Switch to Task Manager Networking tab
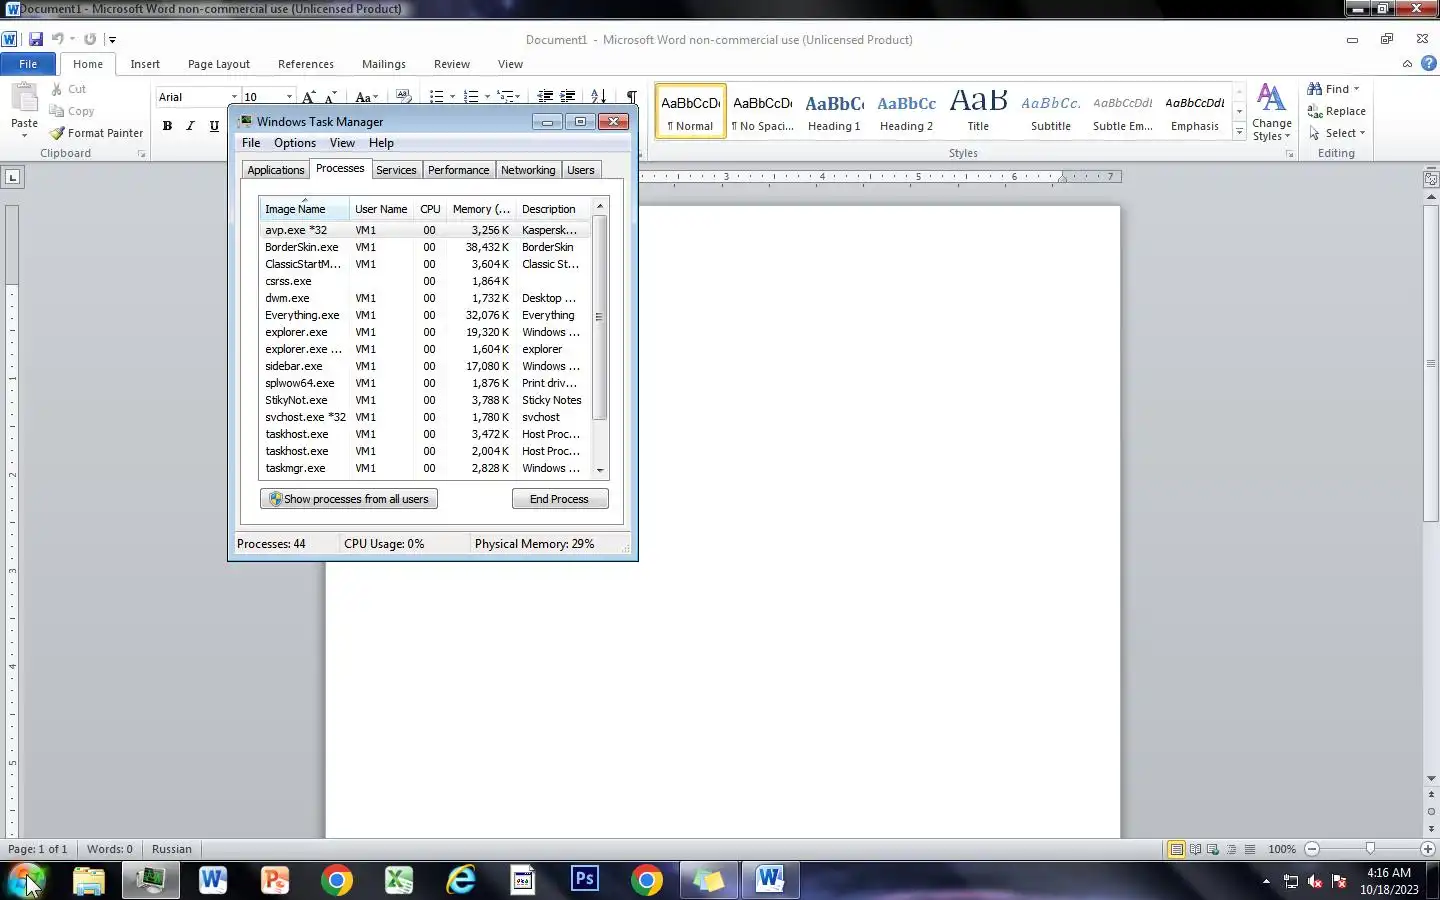The height and width of the screenshot is (900, 1440). click(x=528, y=170)
